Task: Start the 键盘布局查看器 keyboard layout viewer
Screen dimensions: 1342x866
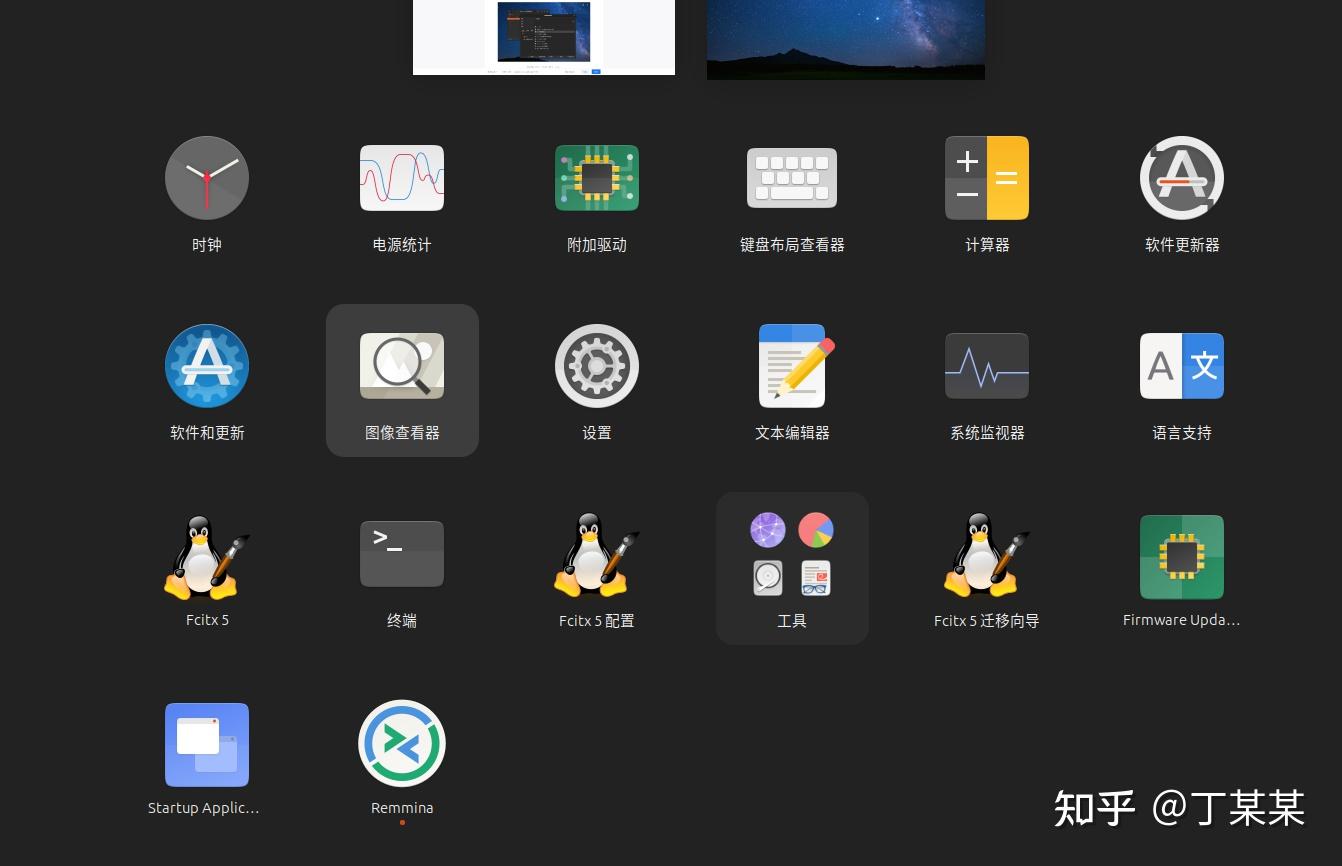Action: (792, 178)
